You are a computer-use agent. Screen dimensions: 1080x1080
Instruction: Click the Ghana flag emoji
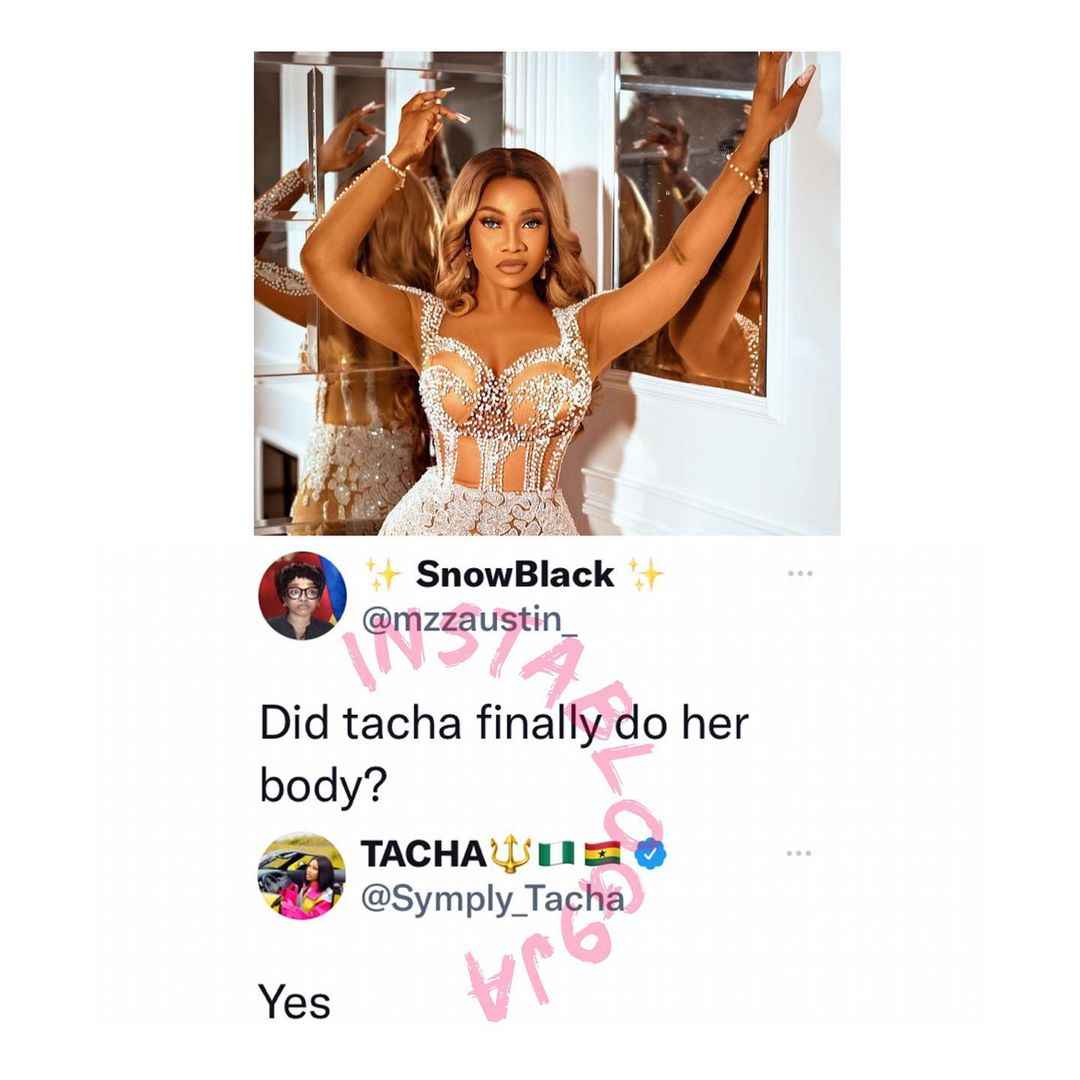602,854
